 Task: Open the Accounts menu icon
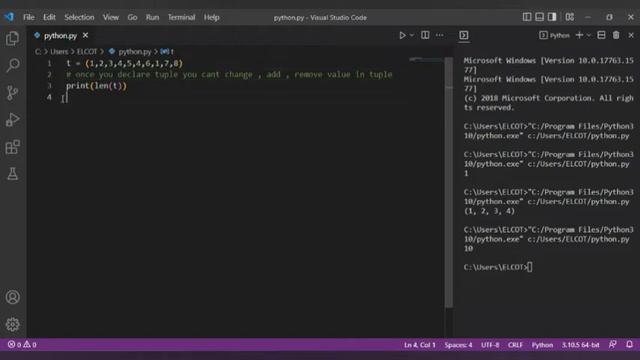coord(13,297)
